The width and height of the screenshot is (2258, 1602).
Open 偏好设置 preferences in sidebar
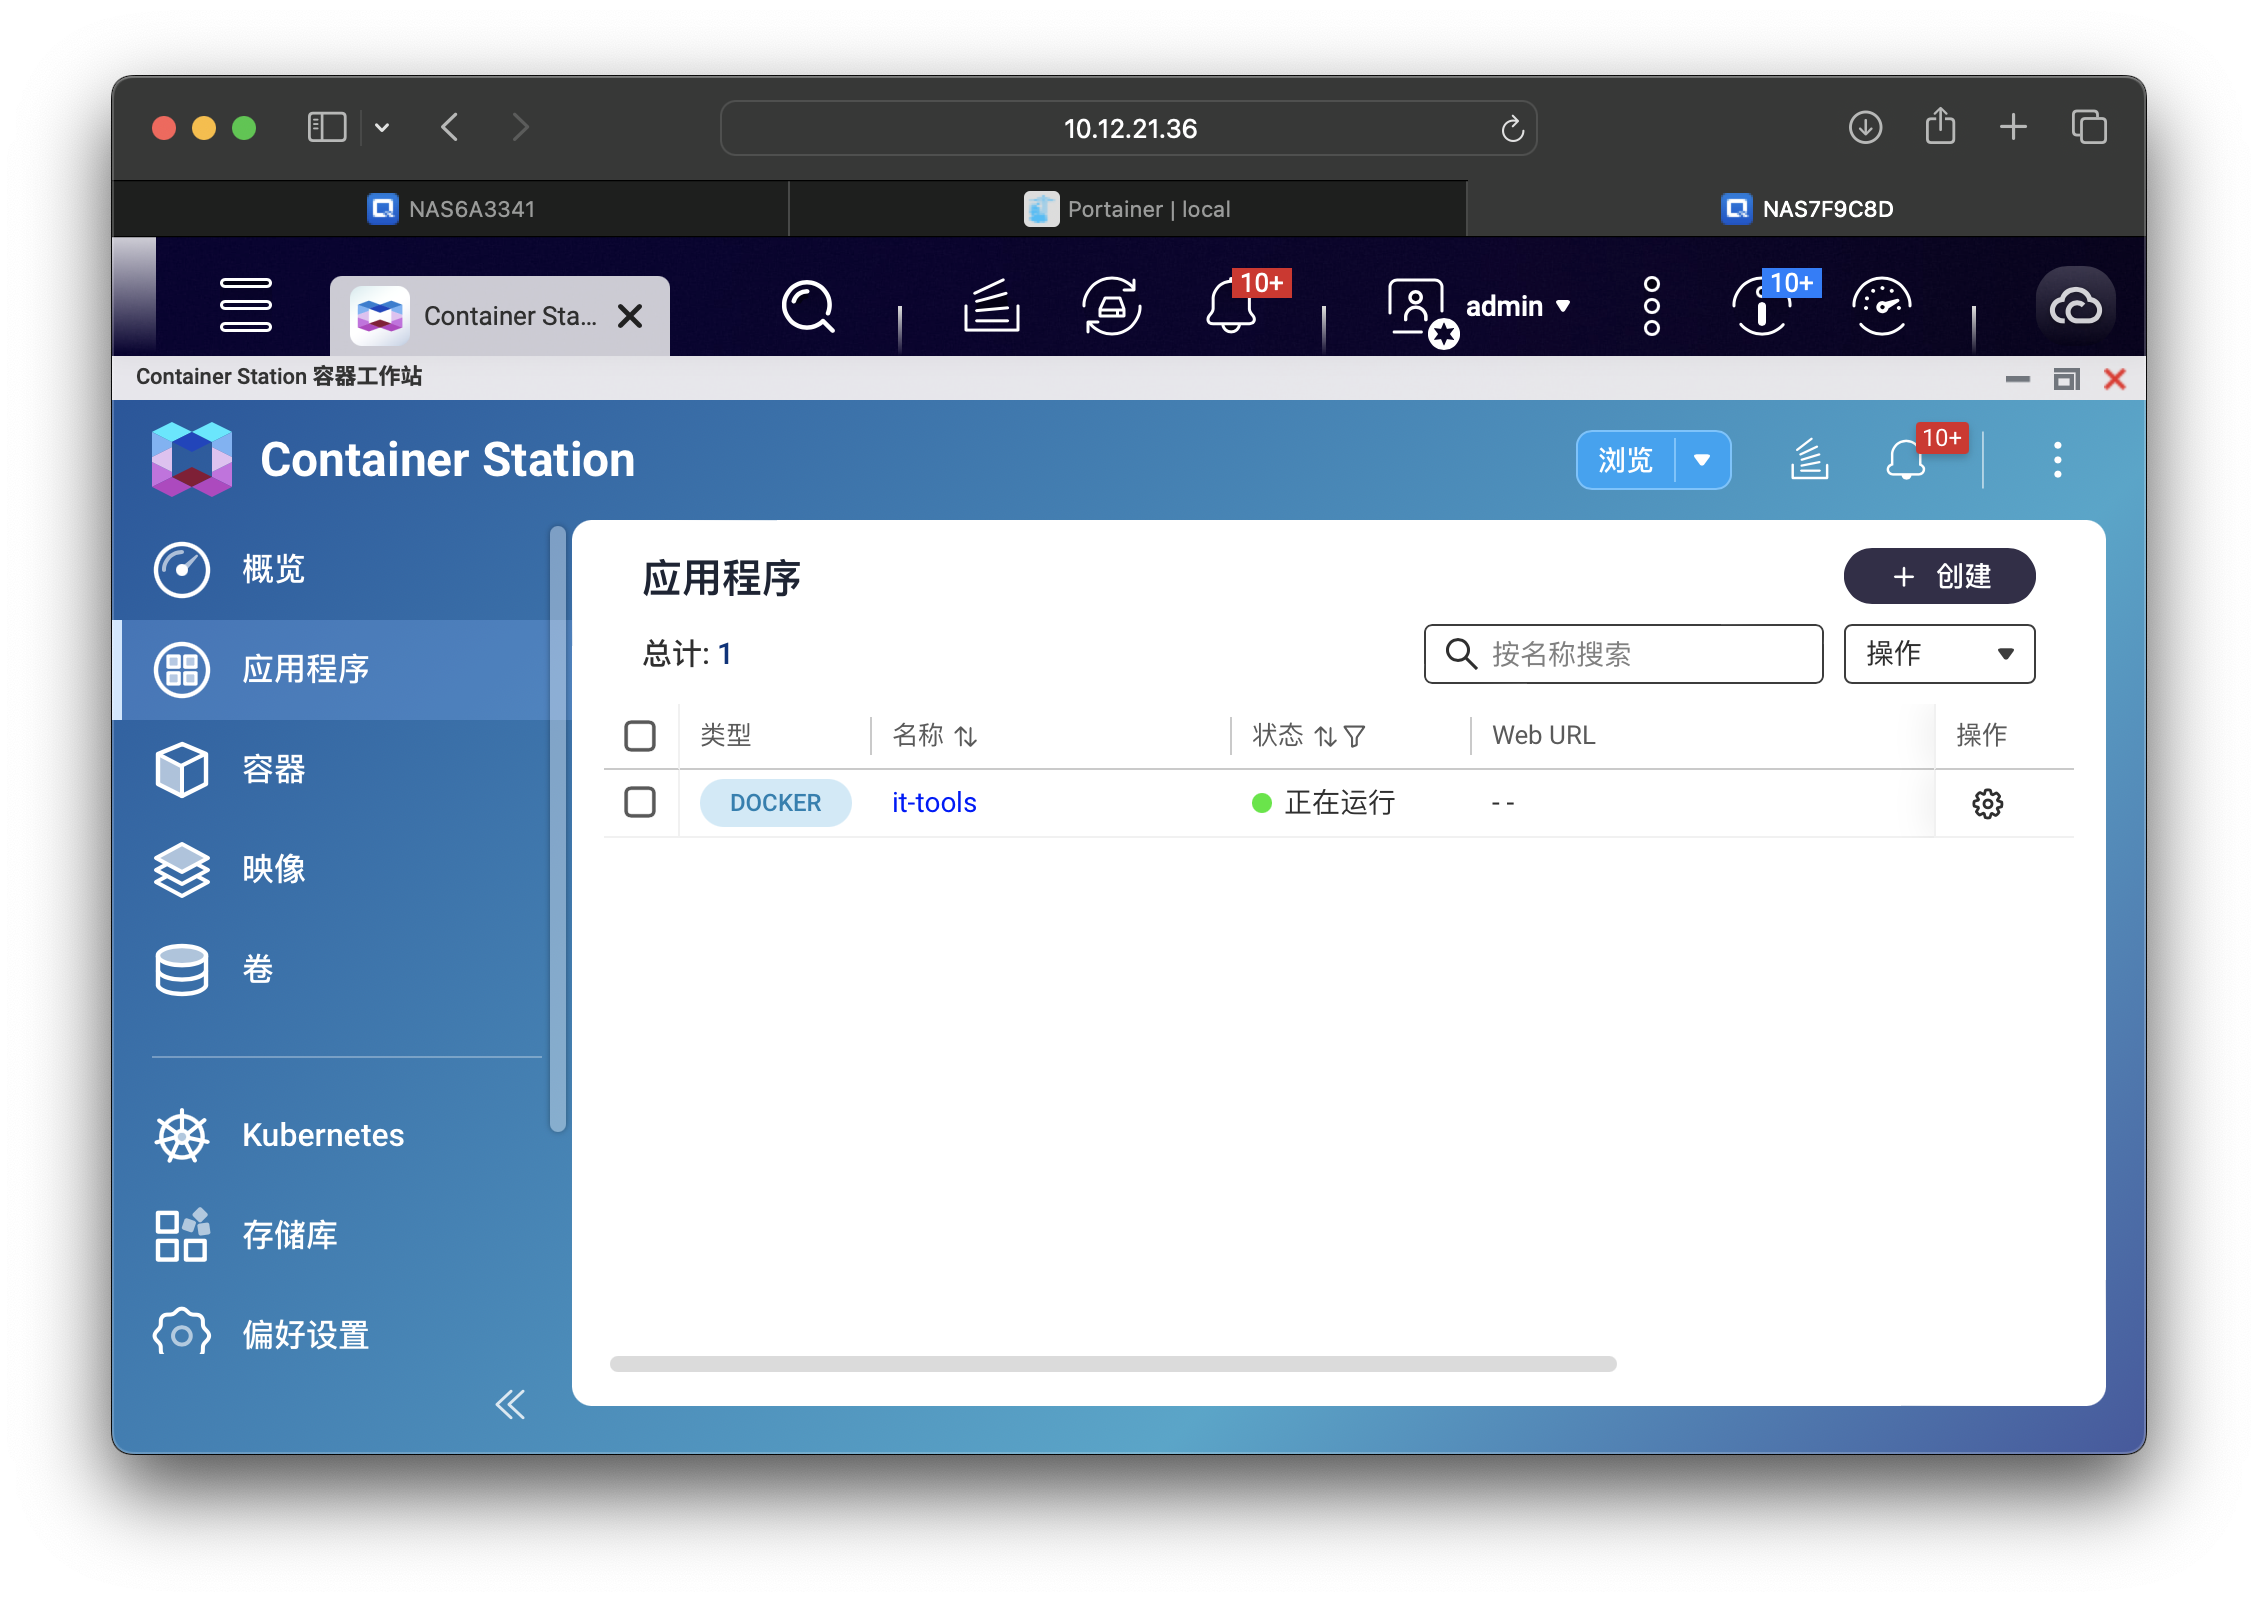[x=340, y=1335]
